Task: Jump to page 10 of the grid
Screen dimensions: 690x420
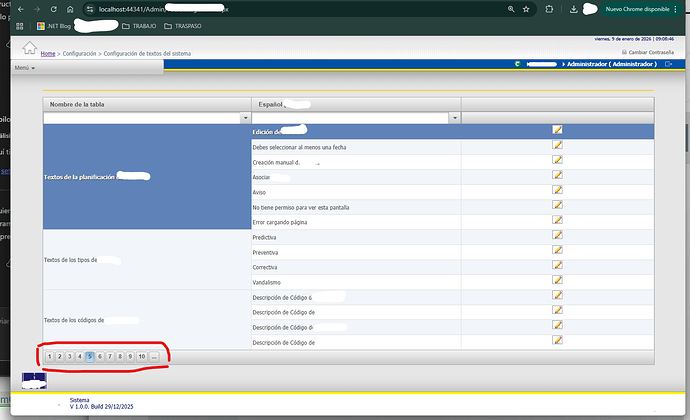Action: point(142,356)
